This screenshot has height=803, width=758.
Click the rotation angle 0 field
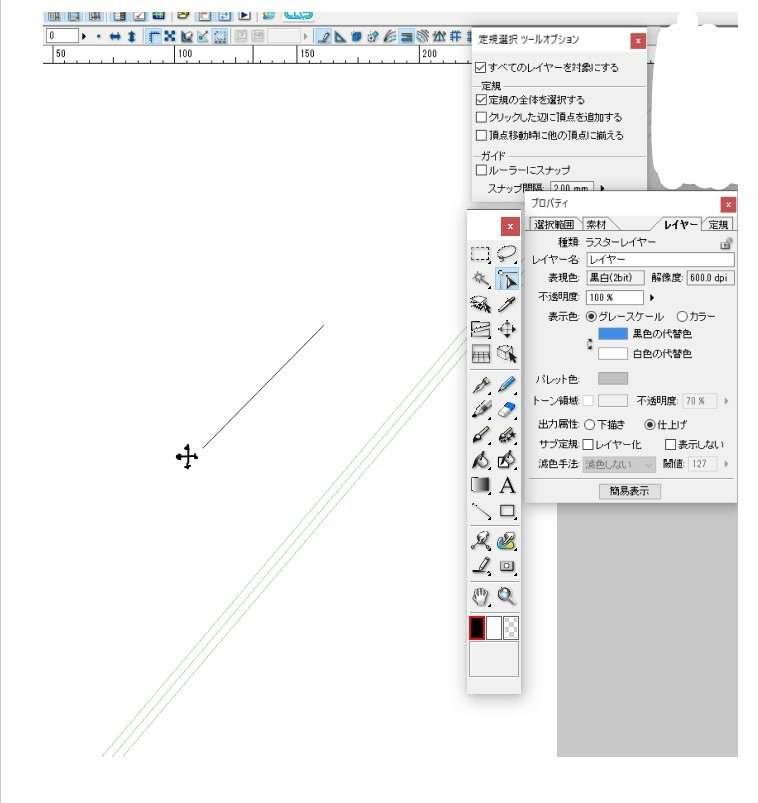point(62,36)
